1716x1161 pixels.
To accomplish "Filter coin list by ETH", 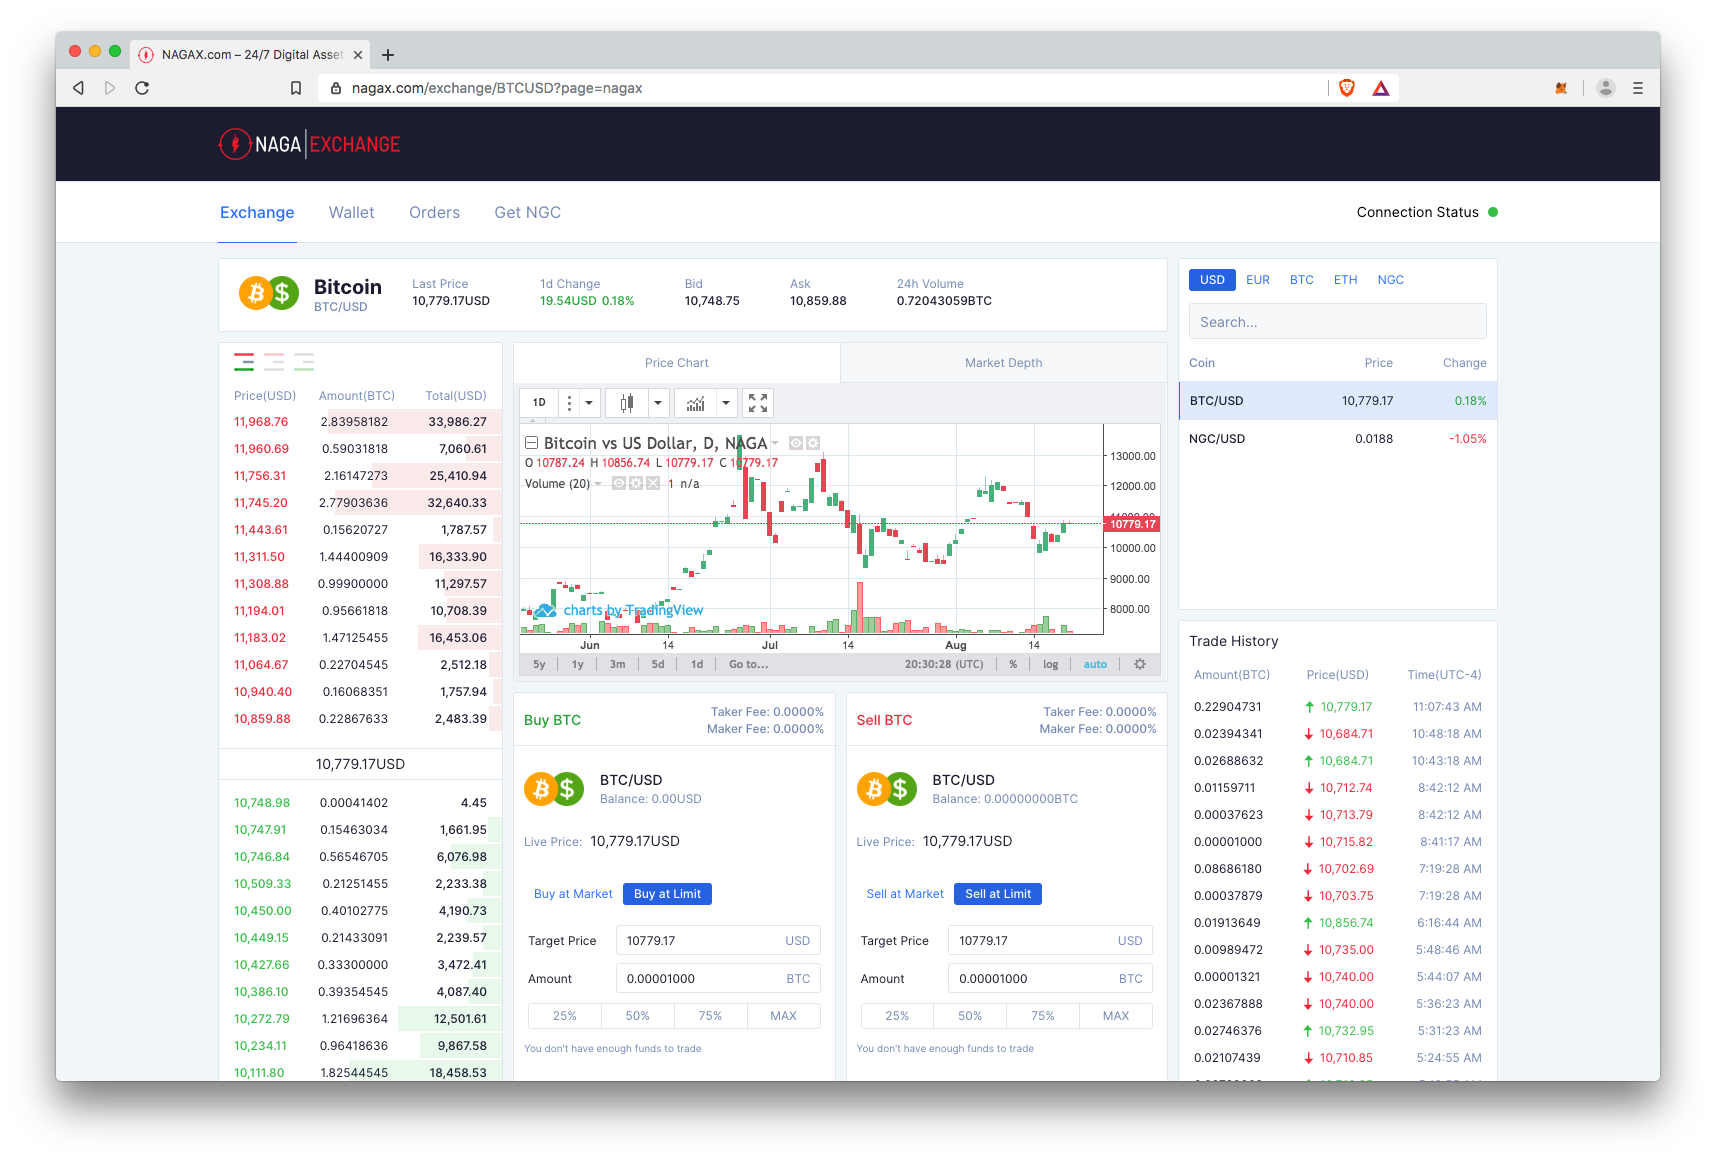I will [x=1345, y=280].
